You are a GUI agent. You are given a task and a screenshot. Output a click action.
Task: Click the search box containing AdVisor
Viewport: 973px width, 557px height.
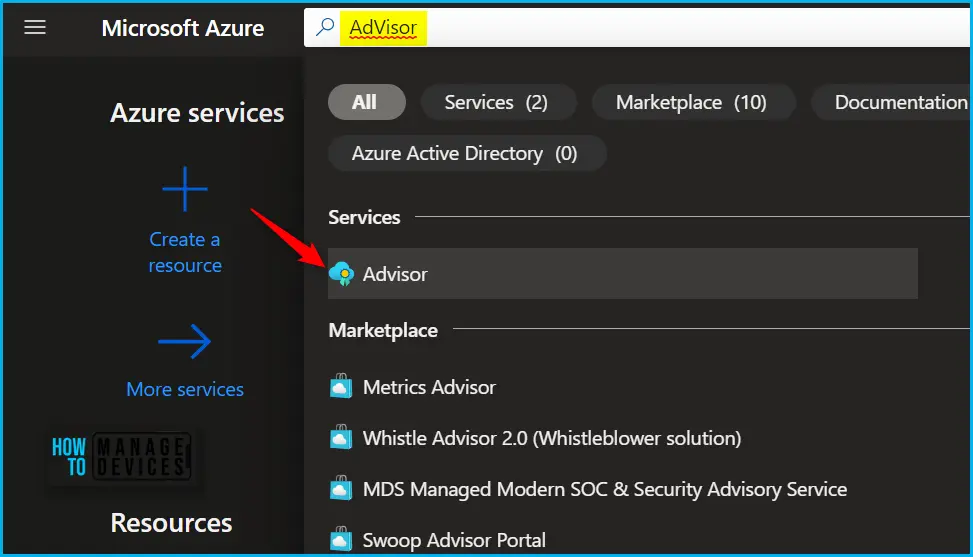point(638,27)
